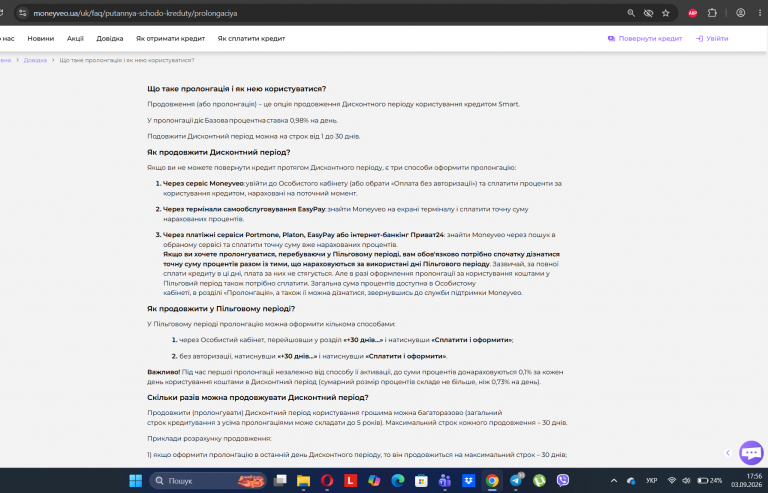Open the Windows Start menu
The height and width of the screenshot is (493, 768).
pyautogui.click(x=136, y=481)
